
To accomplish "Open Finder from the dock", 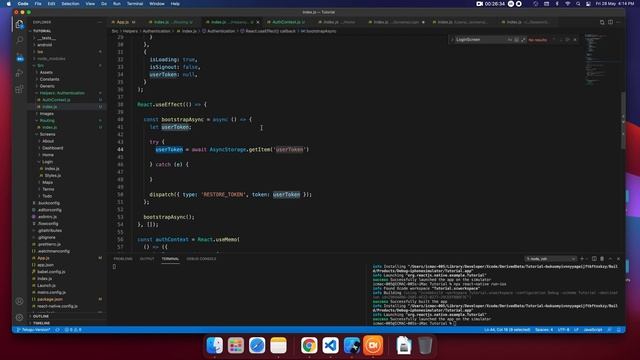I will tap(215, 345).
